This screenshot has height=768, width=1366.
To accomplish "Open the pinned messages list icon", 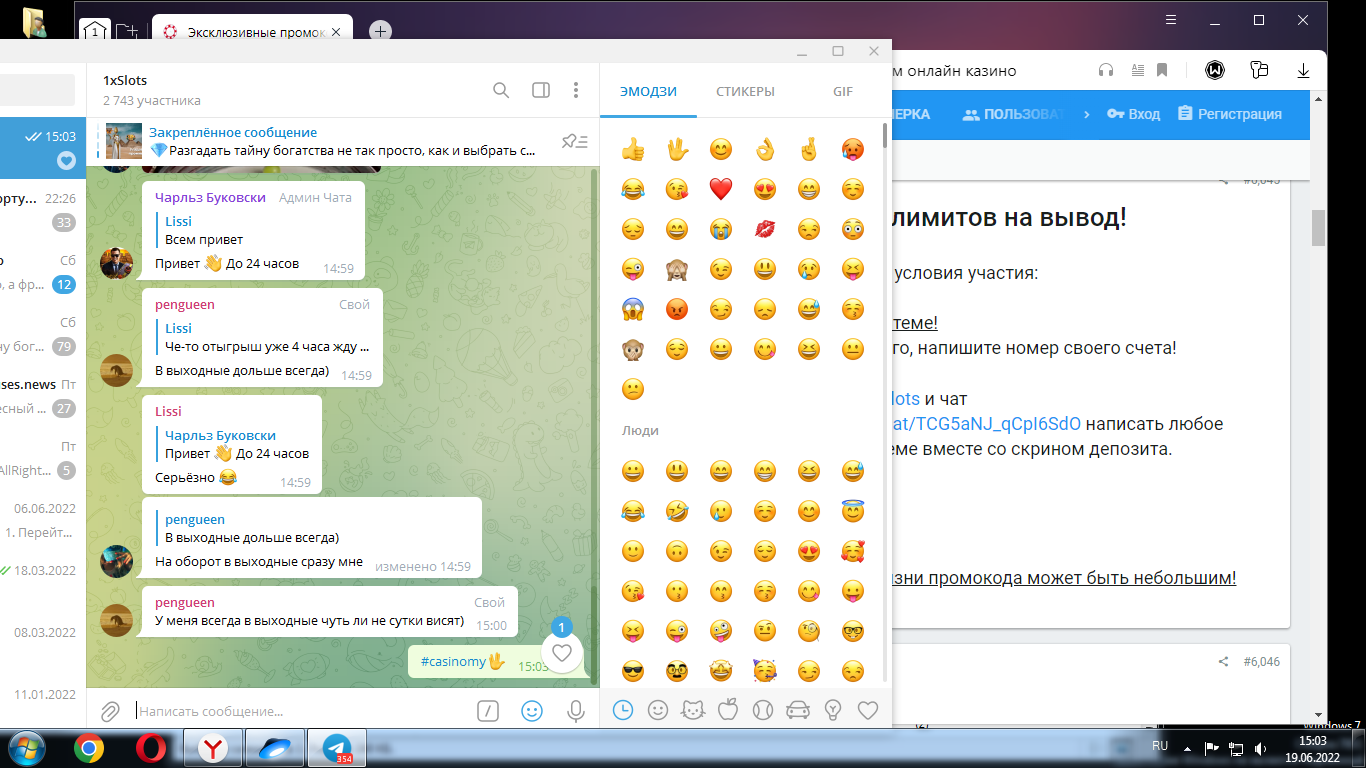I will pos(575,141).
